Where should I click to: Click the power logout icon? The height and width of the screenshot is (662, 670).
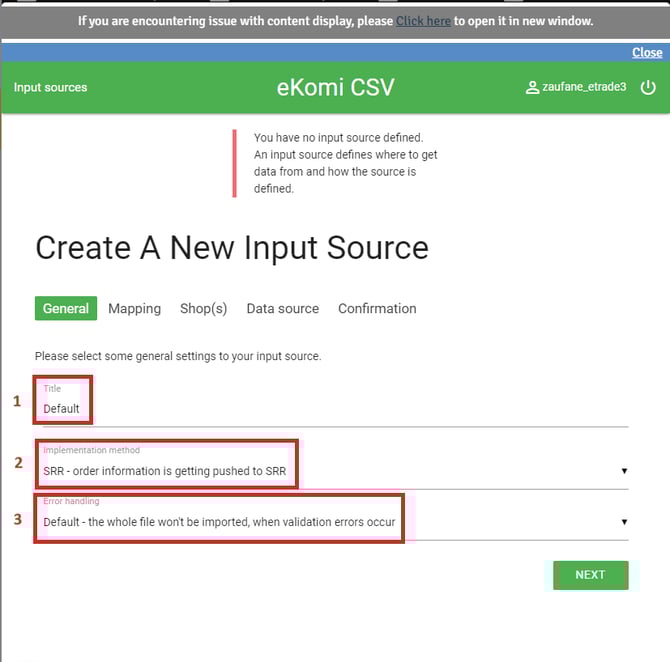[648, 88]
